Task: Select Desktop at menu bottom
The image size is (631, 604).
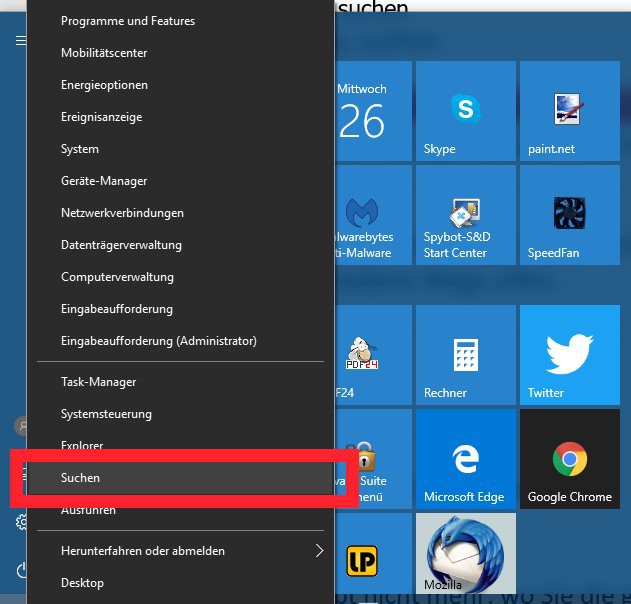Action: point(82,583)
